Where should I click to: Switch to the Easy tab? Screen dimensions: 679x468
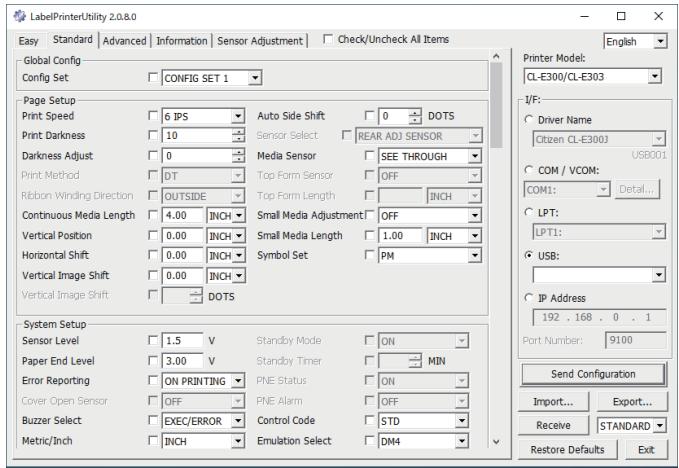coord(29,41)
